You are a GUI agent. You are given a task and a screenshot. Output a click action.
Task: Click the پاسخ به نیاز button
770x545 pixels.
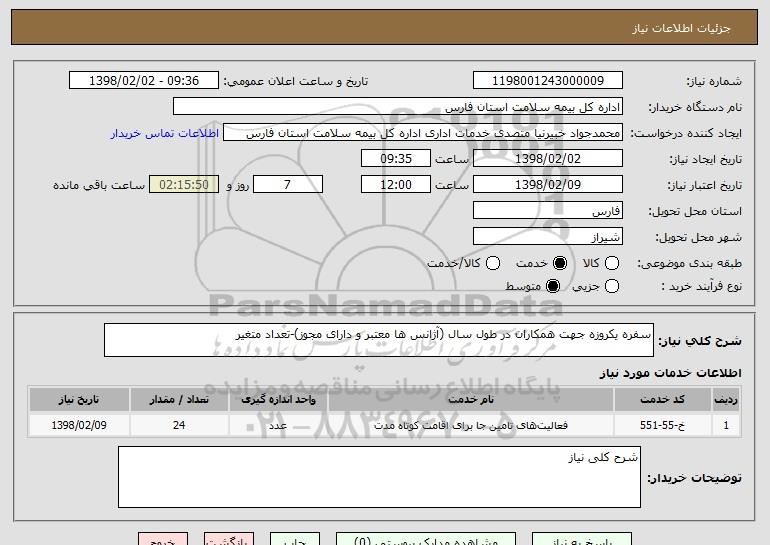tap(582, 539)
